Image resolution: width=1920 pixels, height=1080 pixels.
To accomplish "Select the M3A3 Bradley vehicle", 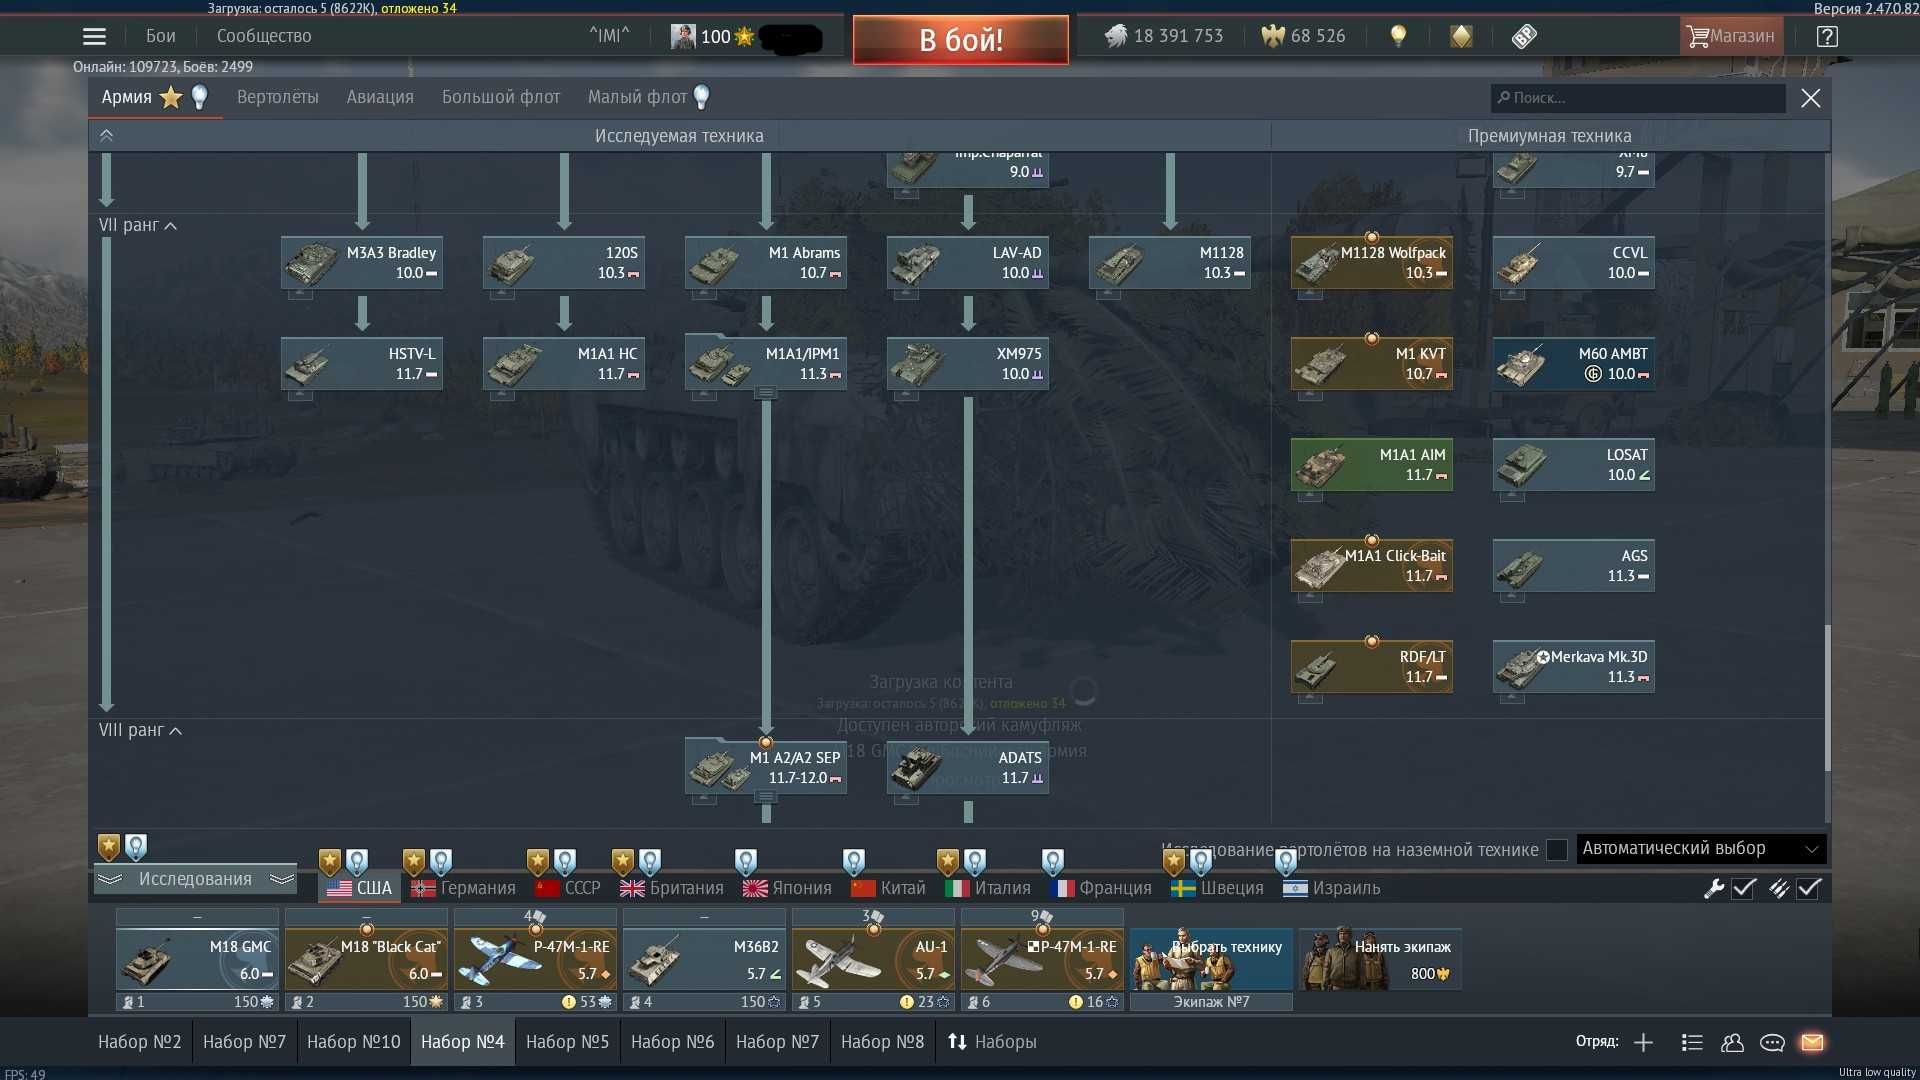I will pos(362,263).
